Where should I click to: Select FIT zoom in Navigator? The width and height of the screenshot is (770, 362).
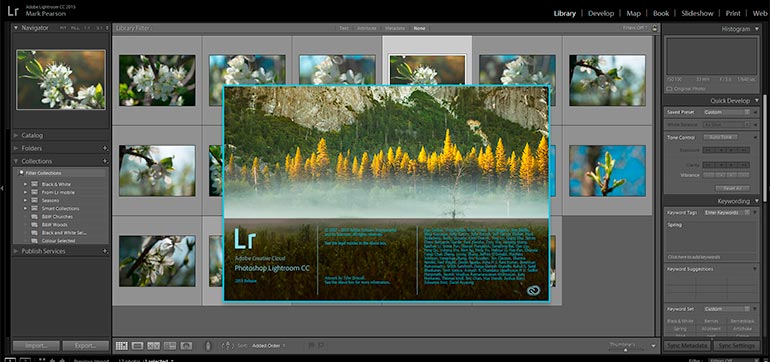point(63,28)
